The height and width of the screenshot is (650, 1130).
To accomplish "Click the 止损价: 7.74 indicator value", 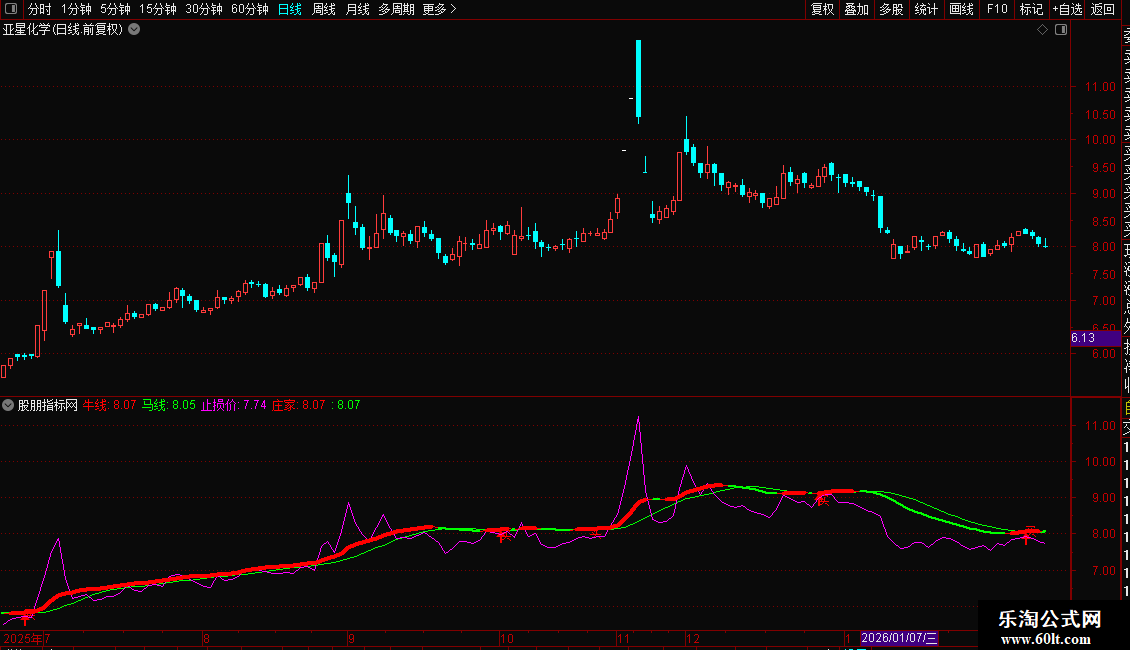I will point(233,405).
